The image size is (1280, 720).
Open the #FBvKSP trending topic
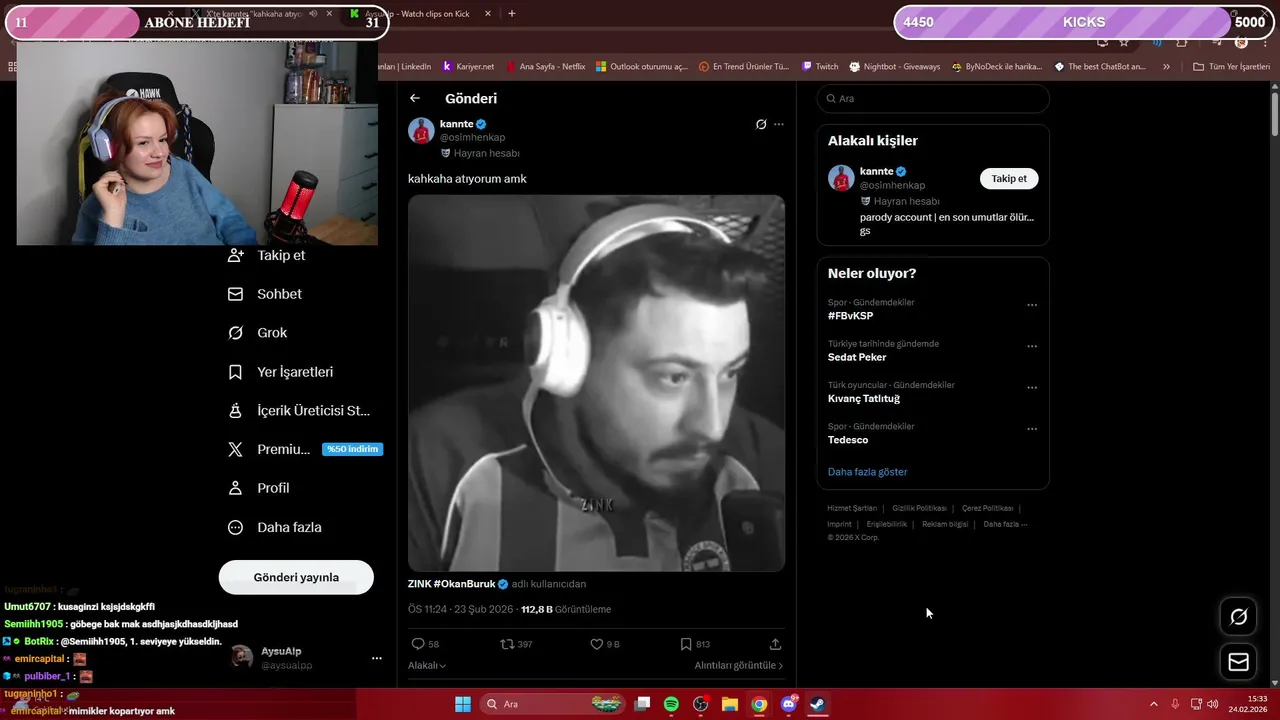click(850, 316)
